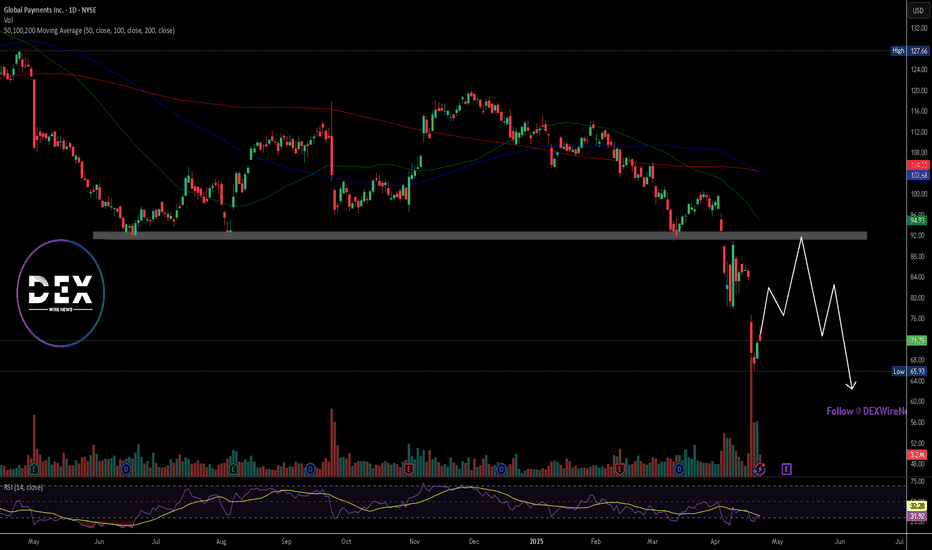
Task: Open the red E earnings marker in February 2025
Action: coord(619,469)
